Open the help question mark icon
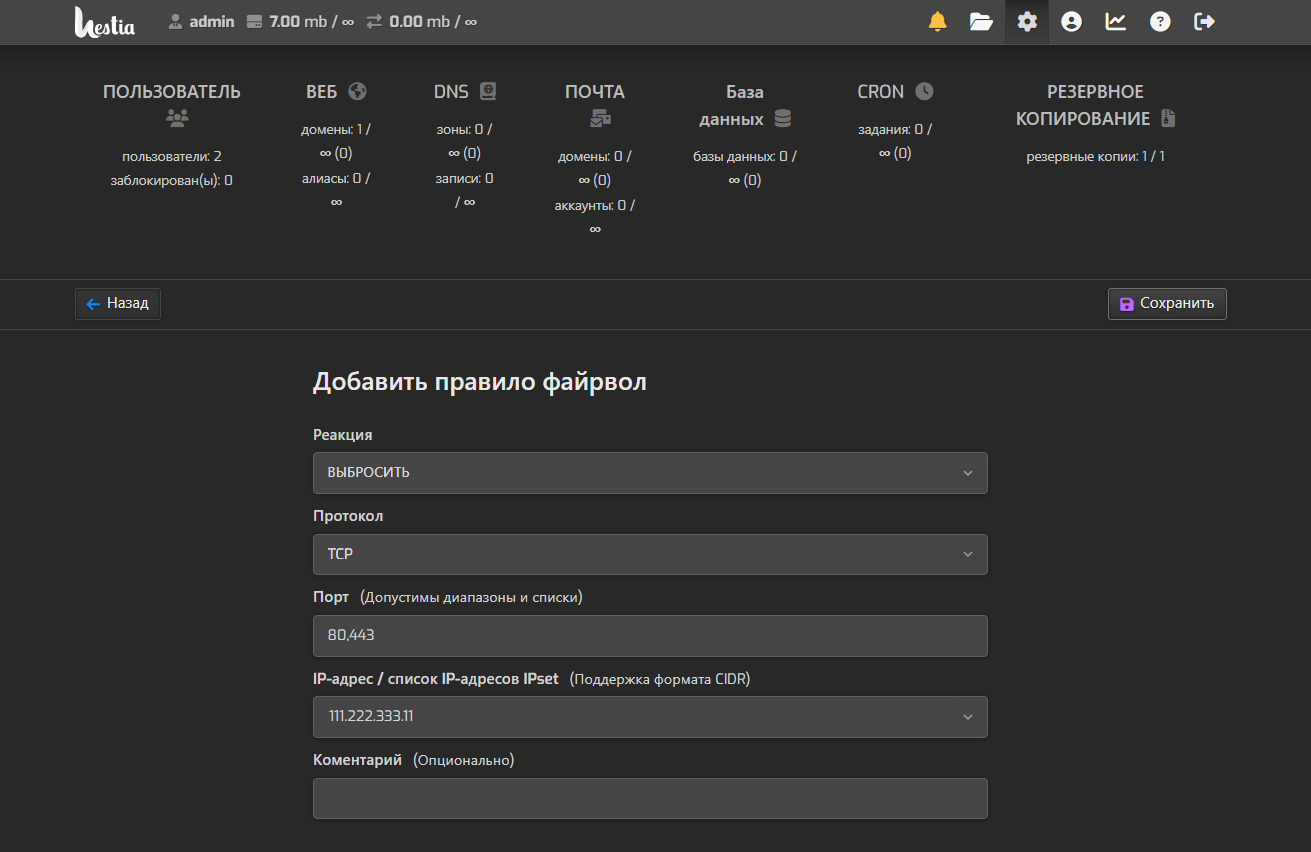The image size is (1311, 852). tap(1160, 22)
